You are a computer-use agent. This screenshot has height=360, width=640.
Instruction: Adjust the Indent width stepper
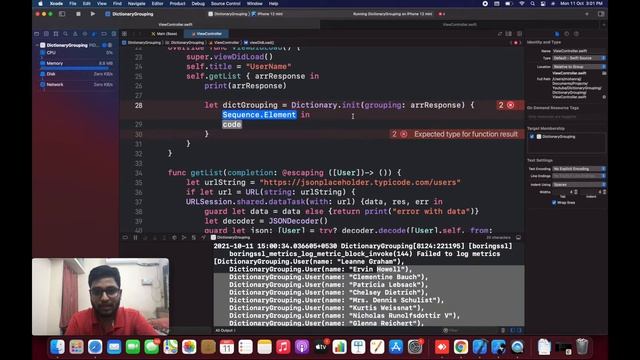[x=604, y=192]
